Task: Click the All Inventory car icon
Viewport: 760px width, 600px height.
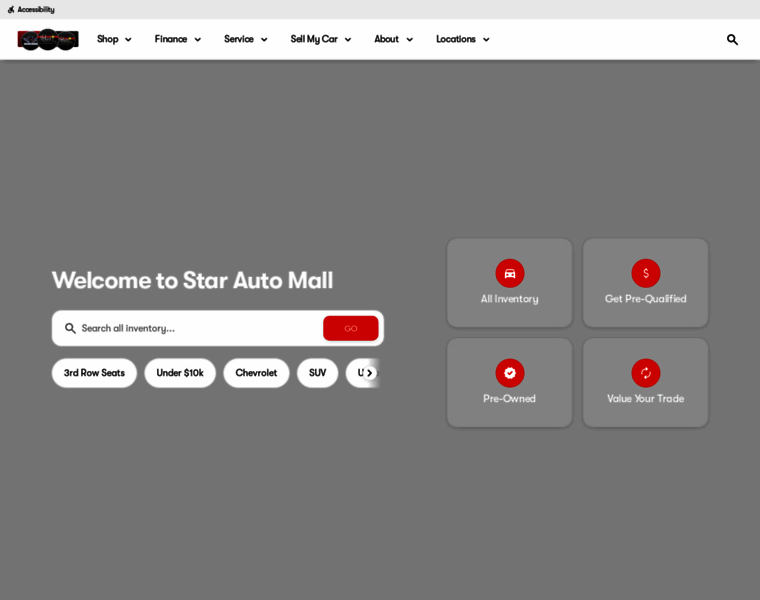Action: pos(510,273)
